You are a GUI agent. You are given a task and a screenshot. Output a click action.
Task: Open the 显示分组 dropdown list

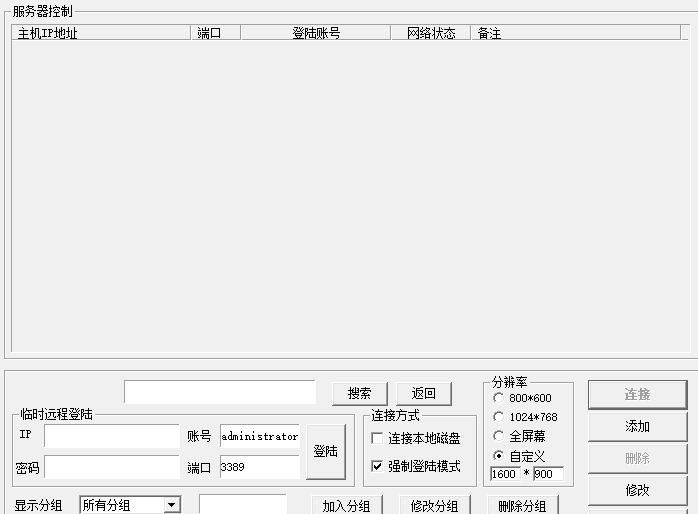(x=171, y=505)
